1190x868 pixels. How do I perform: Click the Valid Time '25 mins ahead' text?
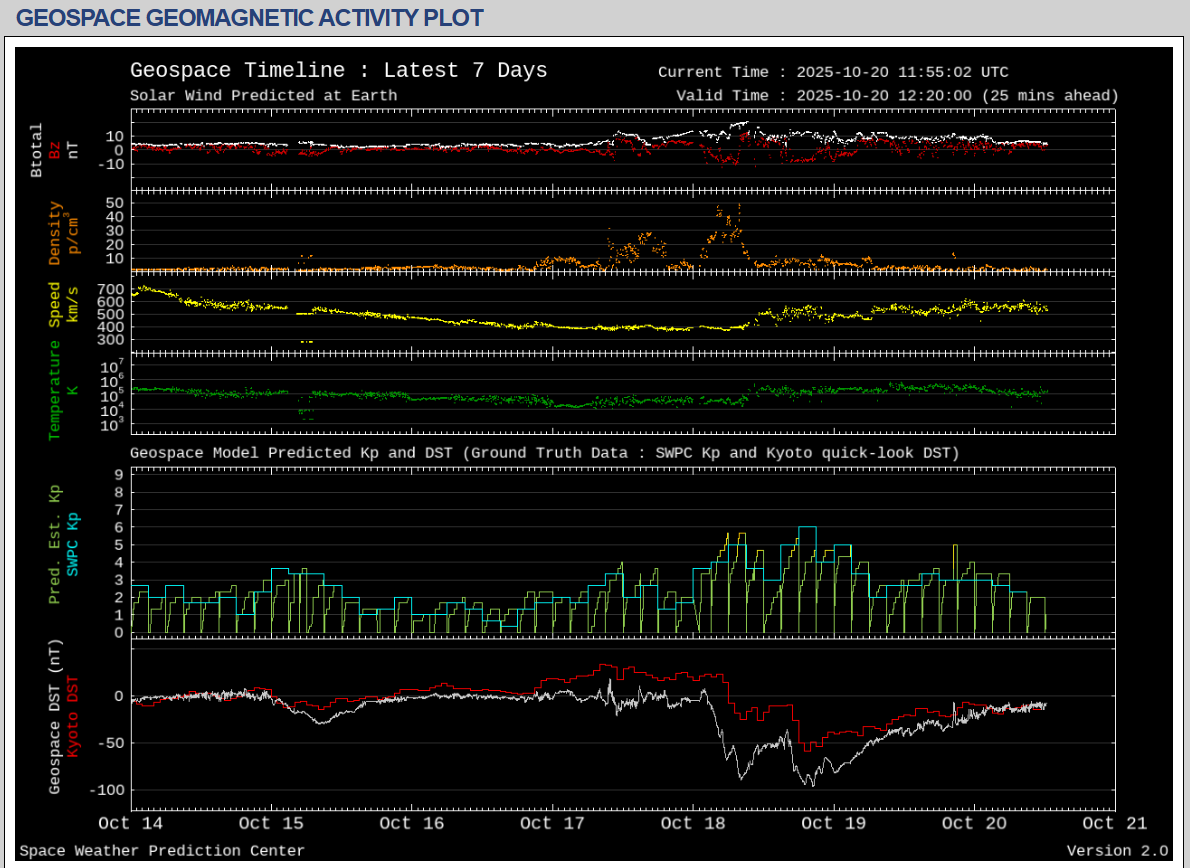coord(1049,96)
